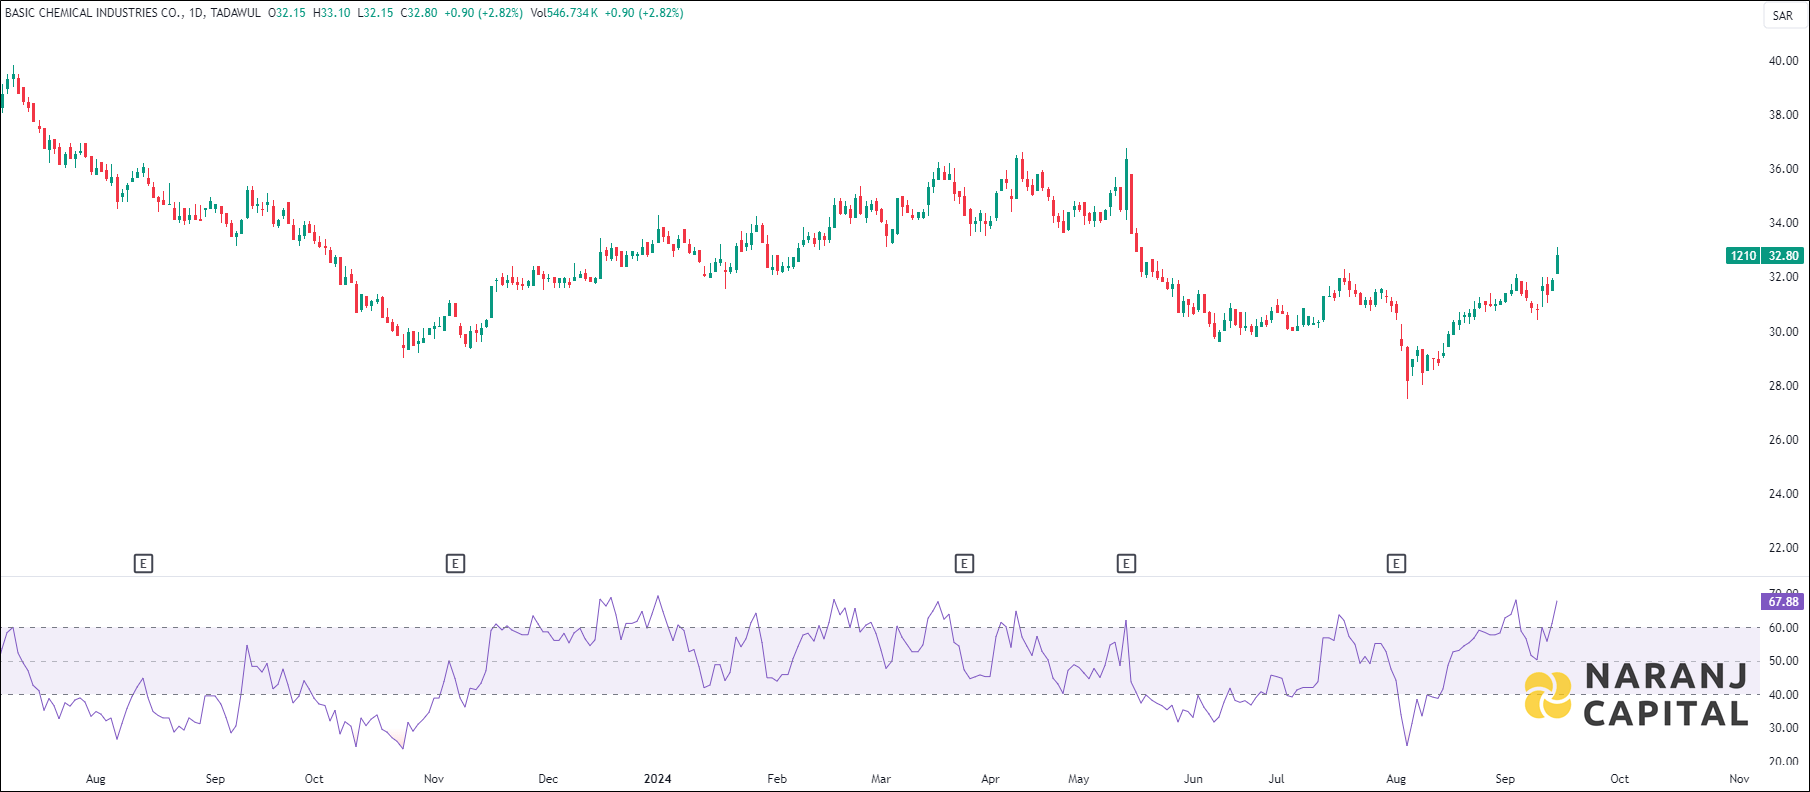Click the 40.00 price axis label
The width and height of the screenshot is (1810, 792).
[x=1783, y=61]
